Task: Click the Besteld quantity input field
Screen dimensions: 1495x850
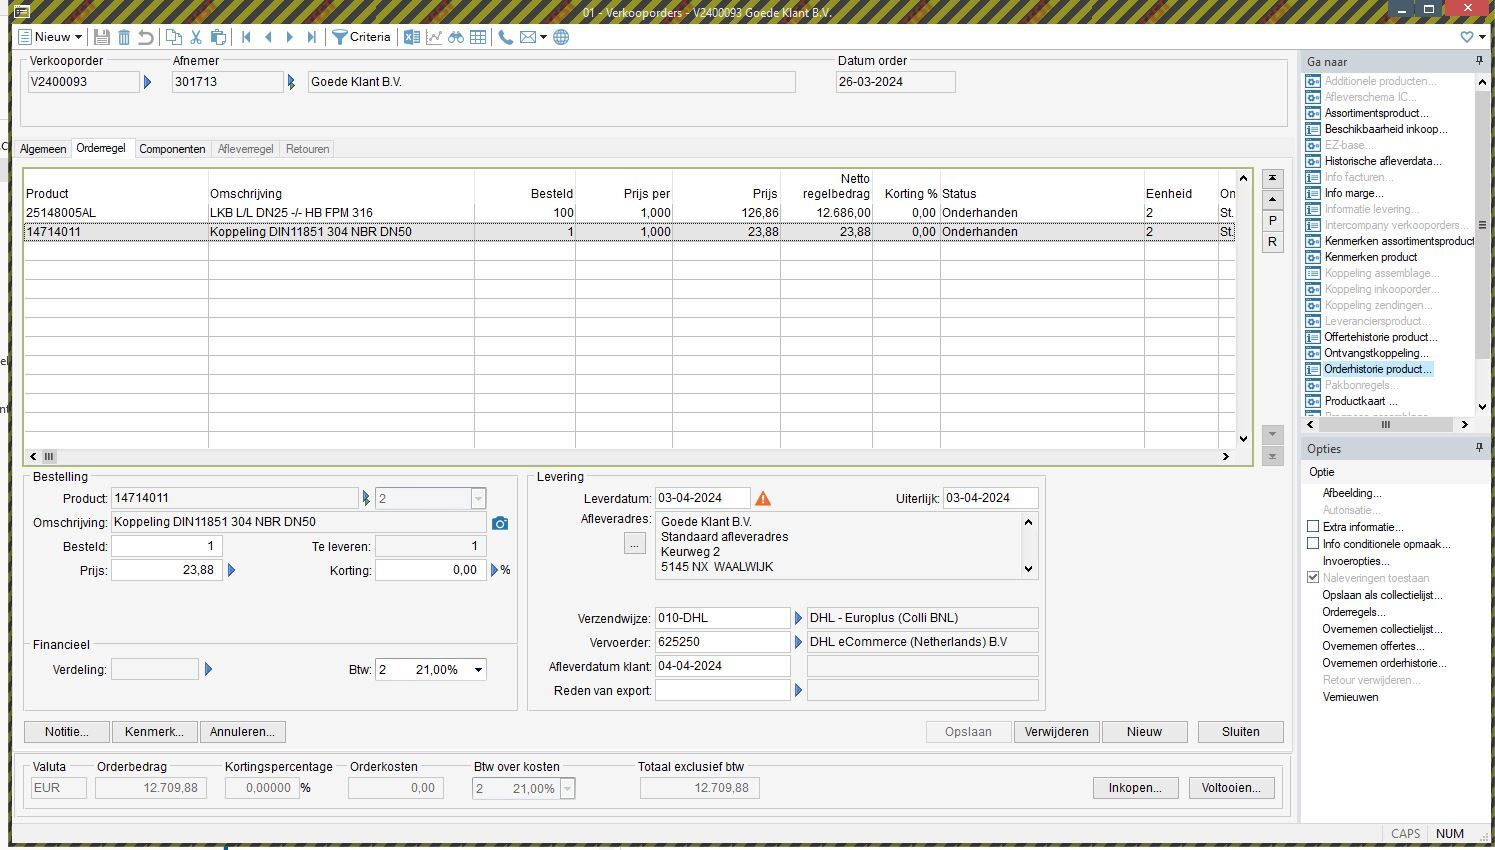Action: pyautogui.click(x=166, y=546)
